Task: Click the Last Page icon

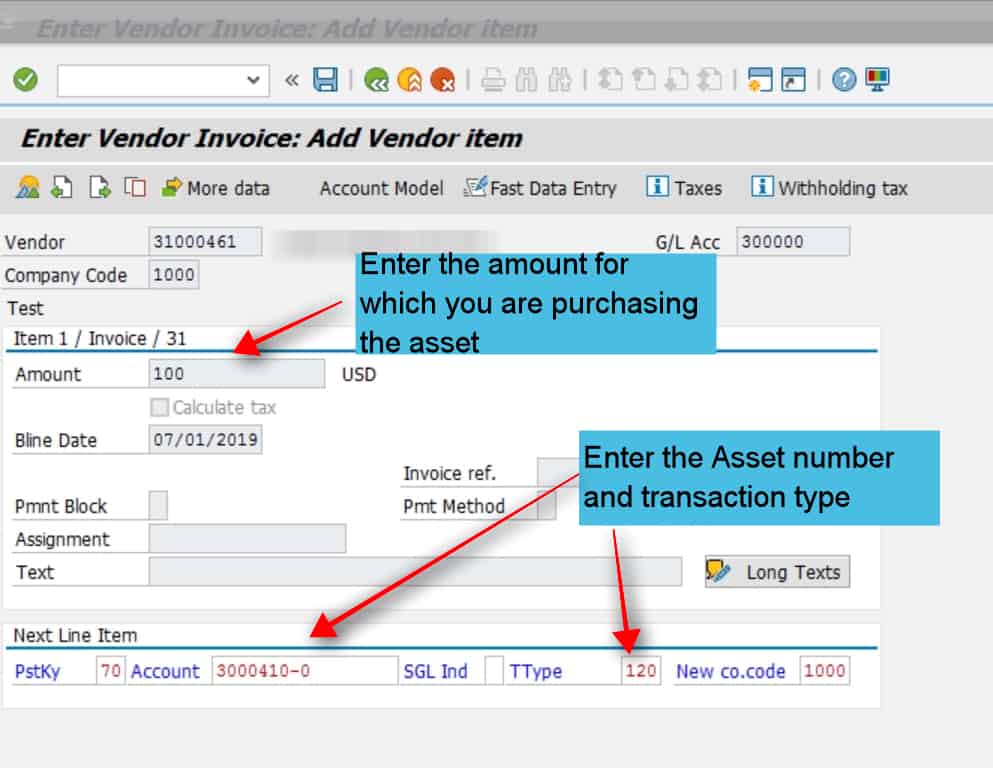Action: point(710,80)
